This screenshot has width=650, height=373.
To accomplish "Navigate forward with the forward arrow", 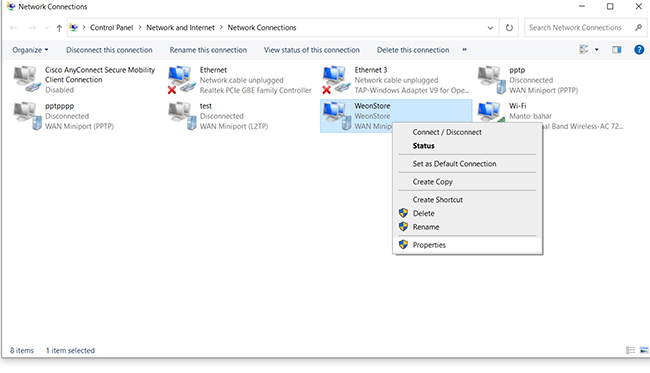I will point(32,28).
